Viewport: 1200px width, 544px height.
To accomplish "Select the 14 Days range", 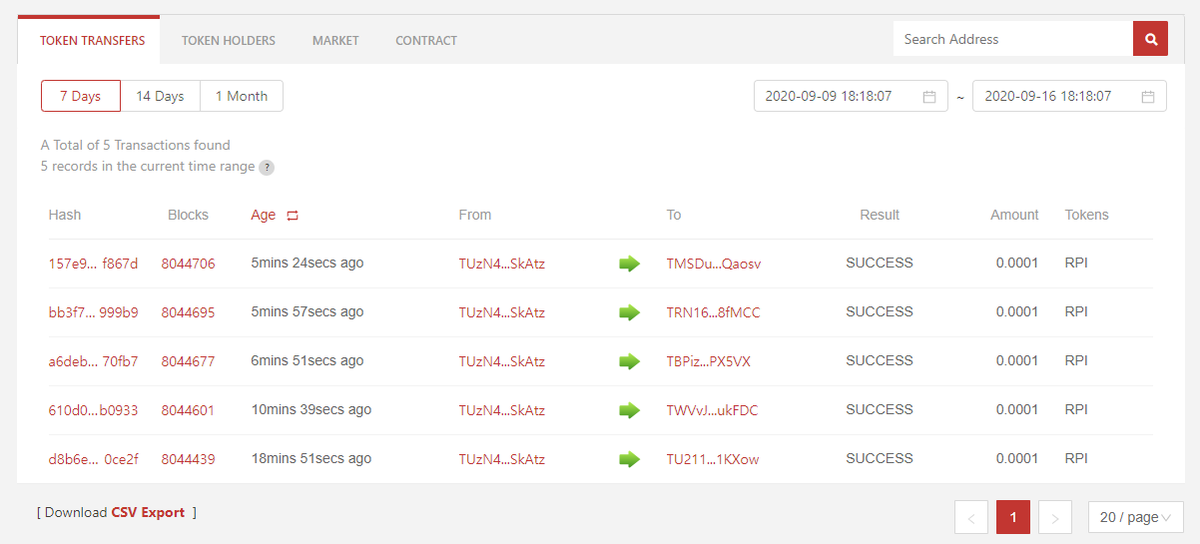I will pos(160,96).
